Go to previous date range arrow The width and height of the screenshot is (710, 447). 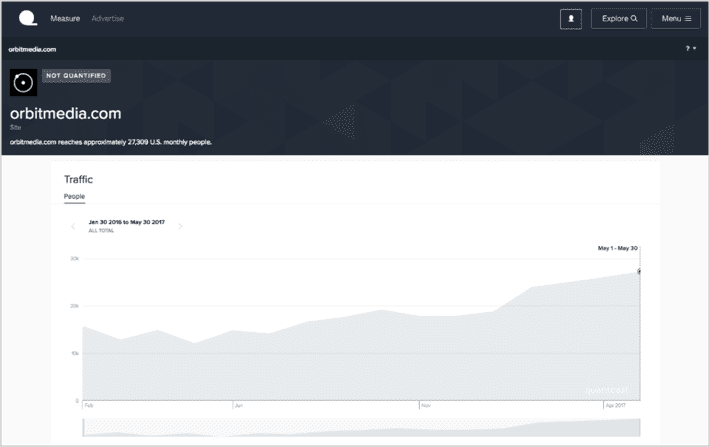[73, 226]
